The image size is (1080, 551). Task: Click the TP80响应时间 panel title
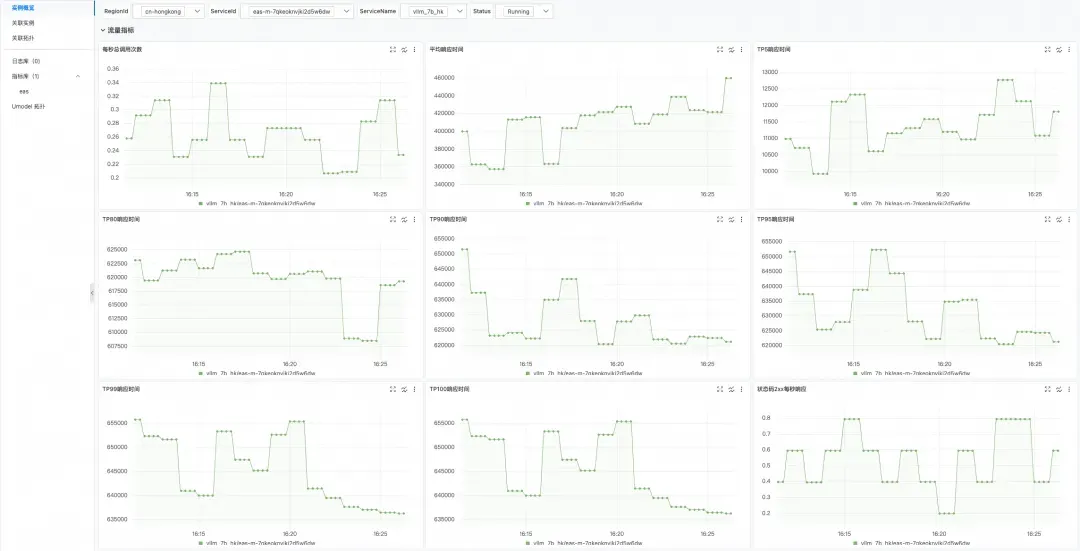tap(121, 219)
